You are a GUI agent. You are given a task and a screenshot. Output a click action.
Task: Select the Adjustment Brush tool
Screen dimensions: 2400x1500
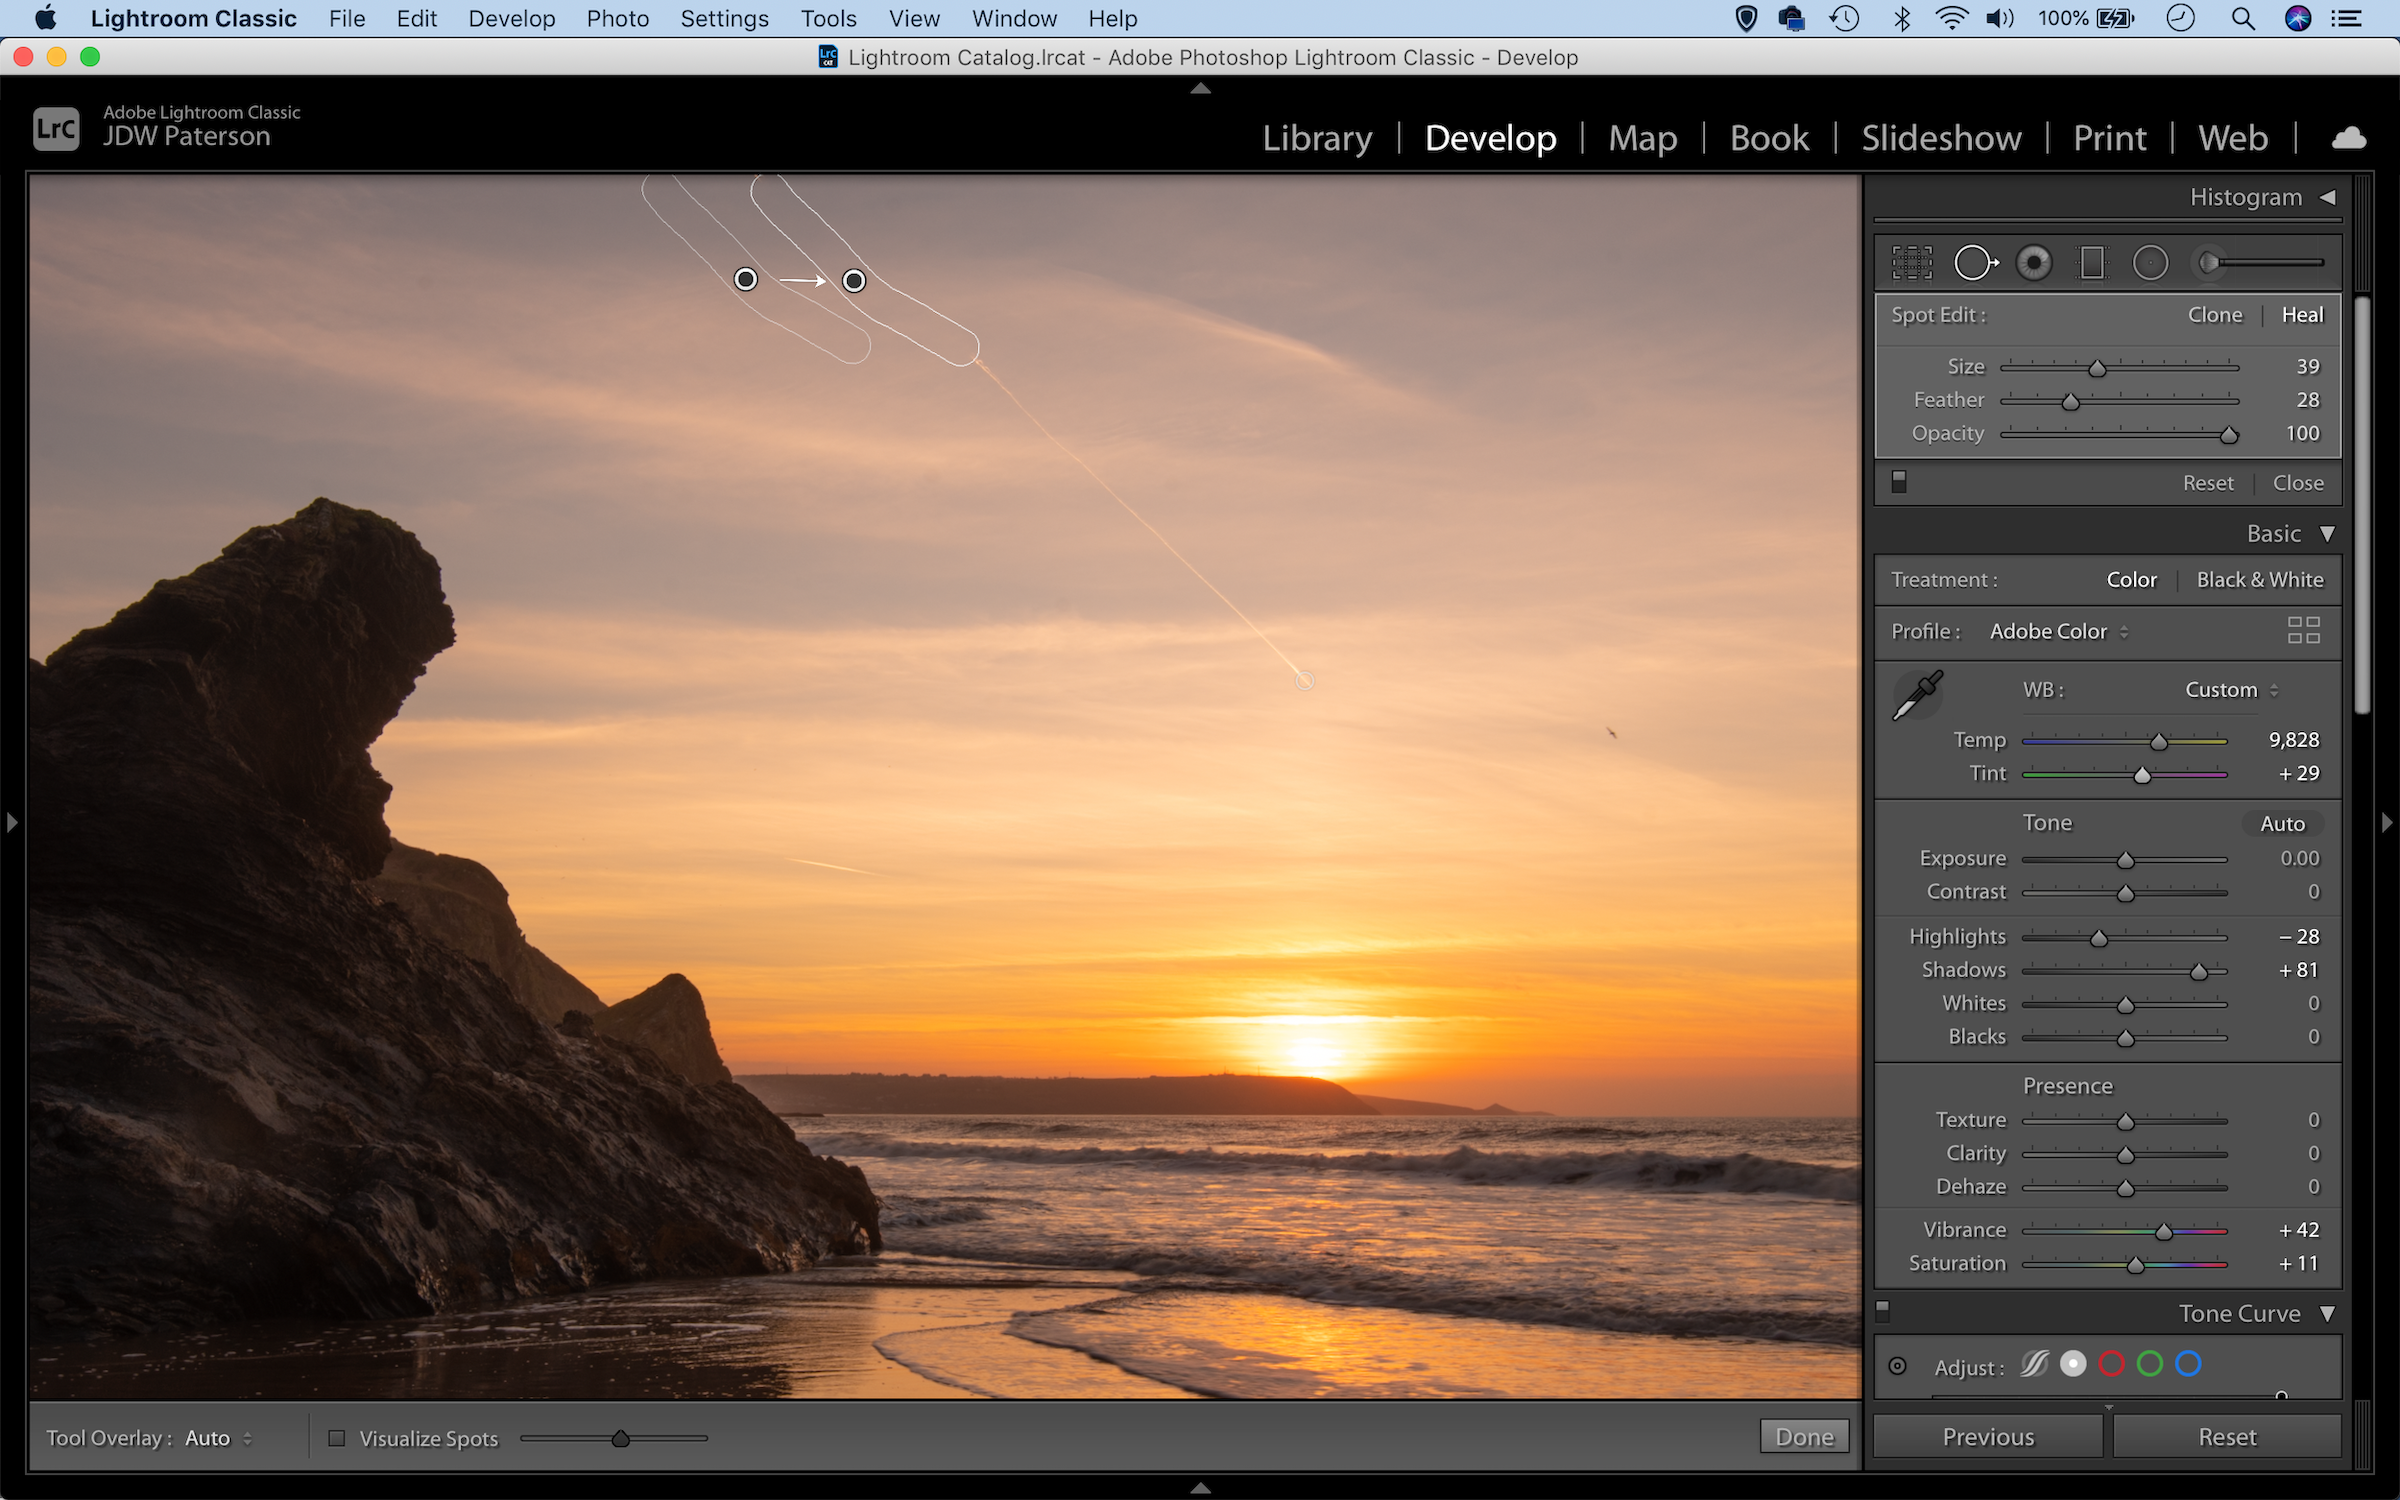pyautogui.click(x=2260, y=263)
